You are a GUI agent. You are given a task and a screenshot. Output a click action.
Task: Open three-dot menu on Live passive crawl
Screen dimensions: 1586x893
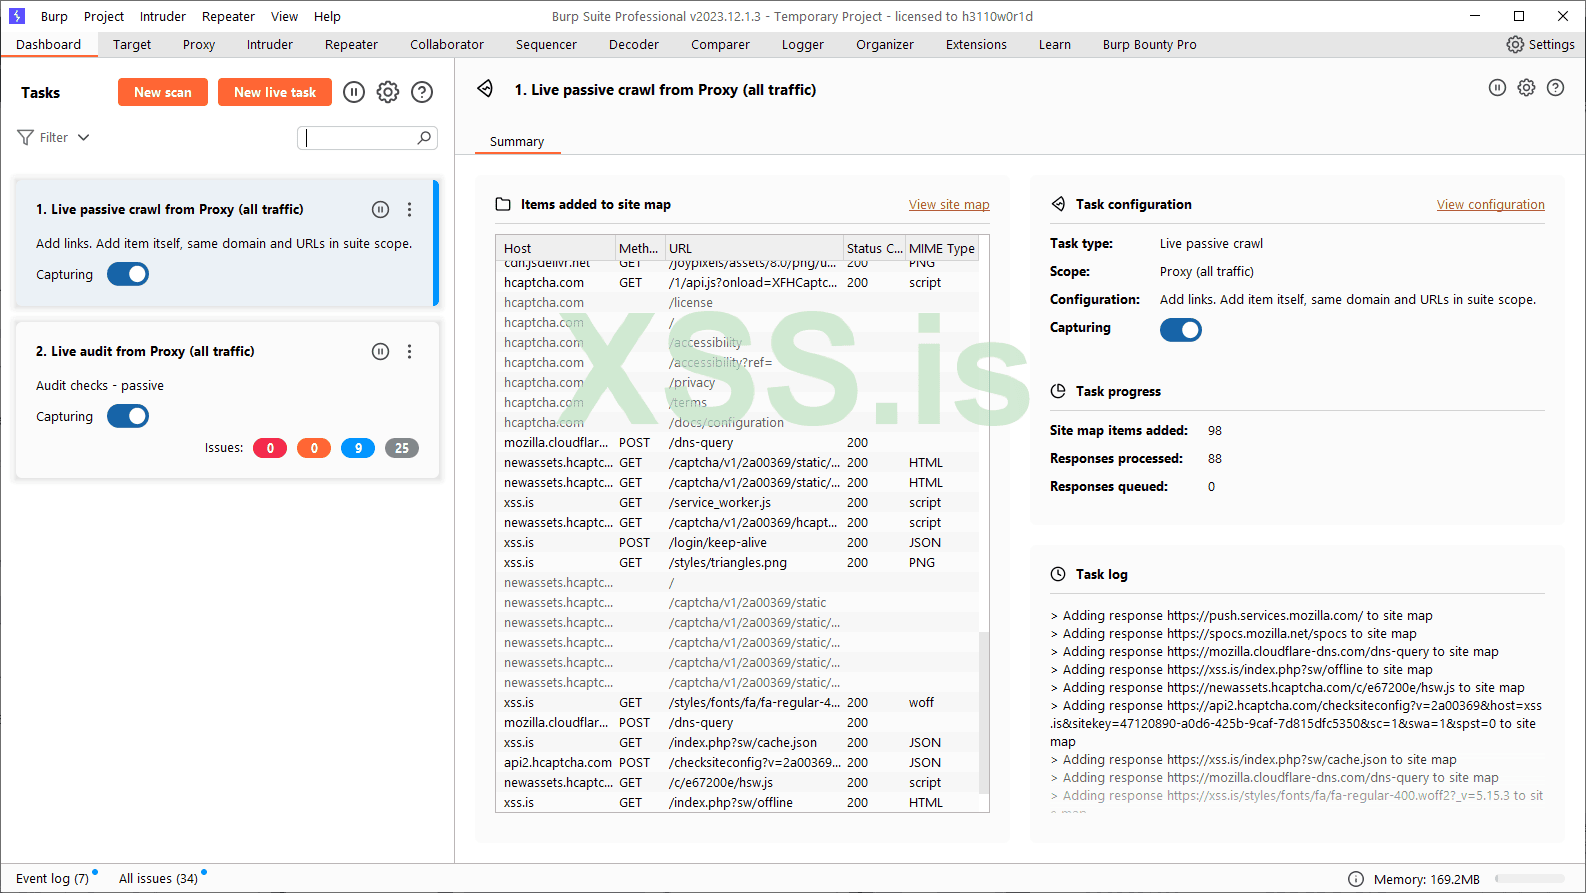[x=409, y=210]
